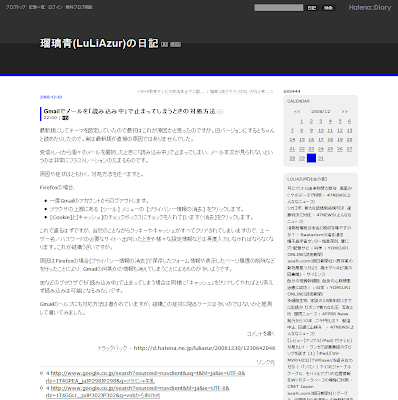Select day 27 in the calendar
Screen dimensions: 398x400
point(349,149)
